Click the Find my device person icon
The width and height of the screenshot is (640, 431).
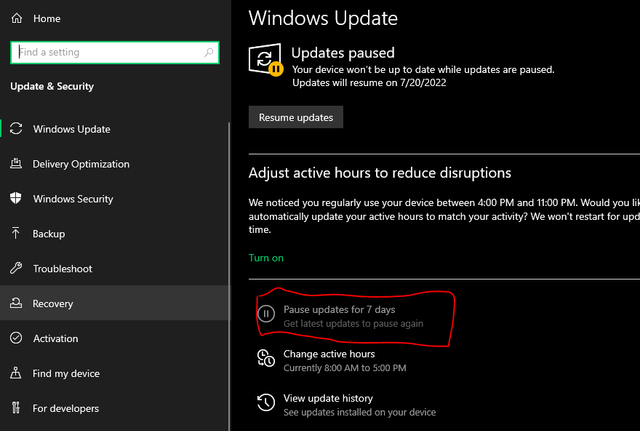click(x=16, y=373)
